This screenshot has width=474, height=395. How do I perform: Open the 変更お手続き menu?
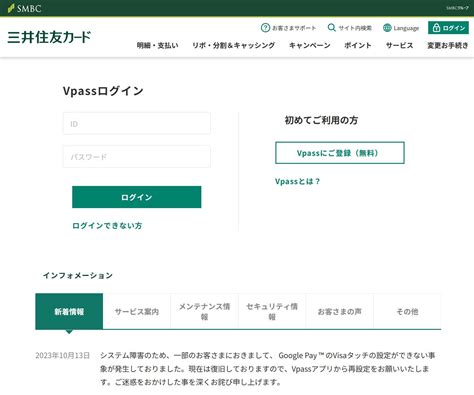[448, 45]
